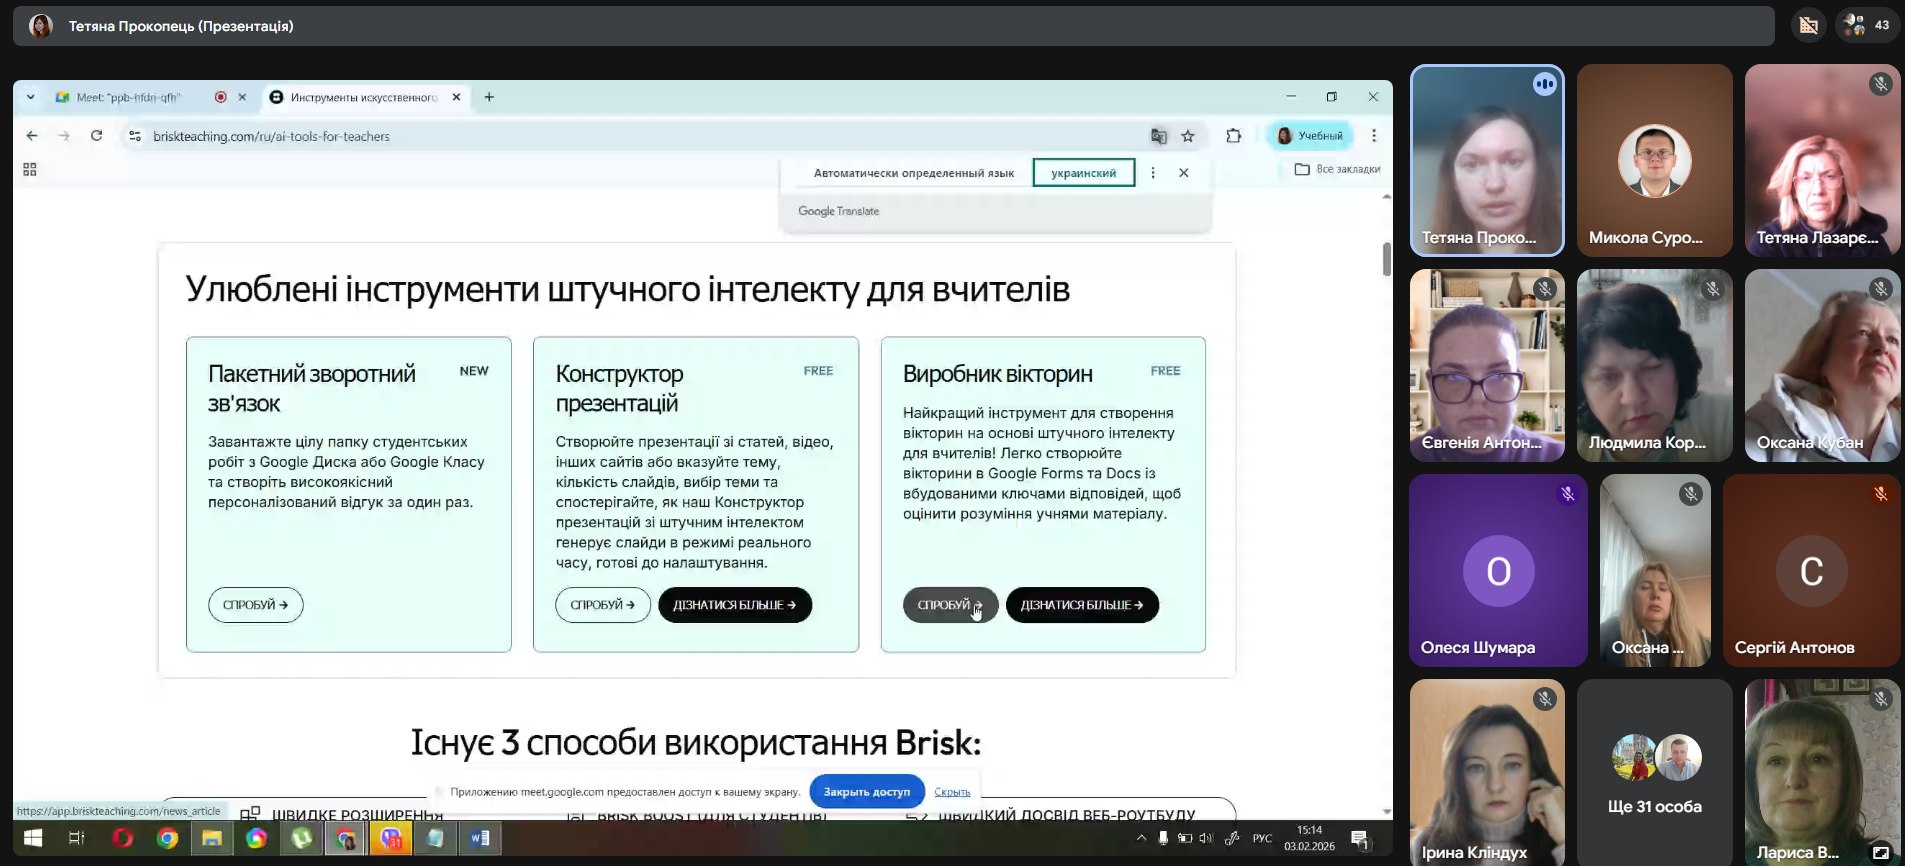Open the Word taskbar icon
This screenshot has height=866, width=1905.
pos(480,838)
